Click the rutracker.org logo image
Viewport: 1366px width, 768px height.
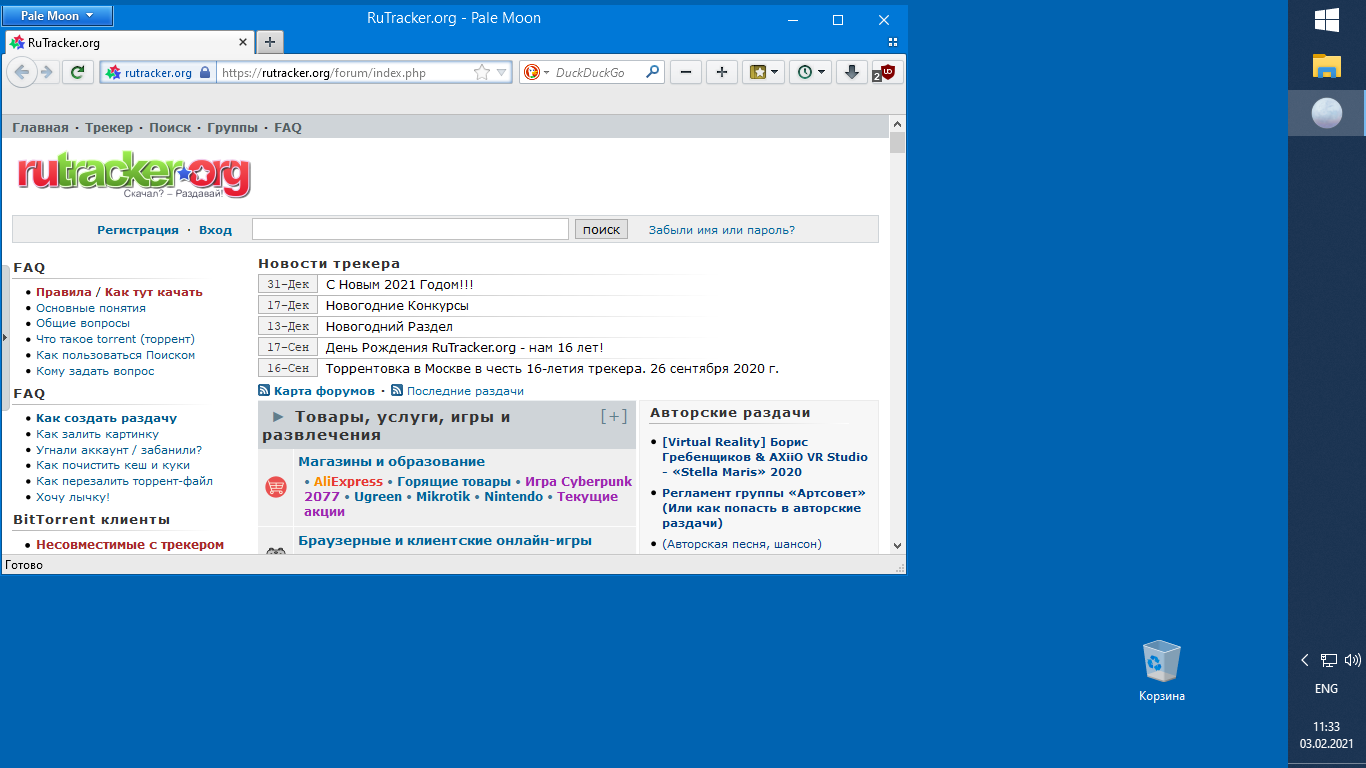[x=133, y=176]
